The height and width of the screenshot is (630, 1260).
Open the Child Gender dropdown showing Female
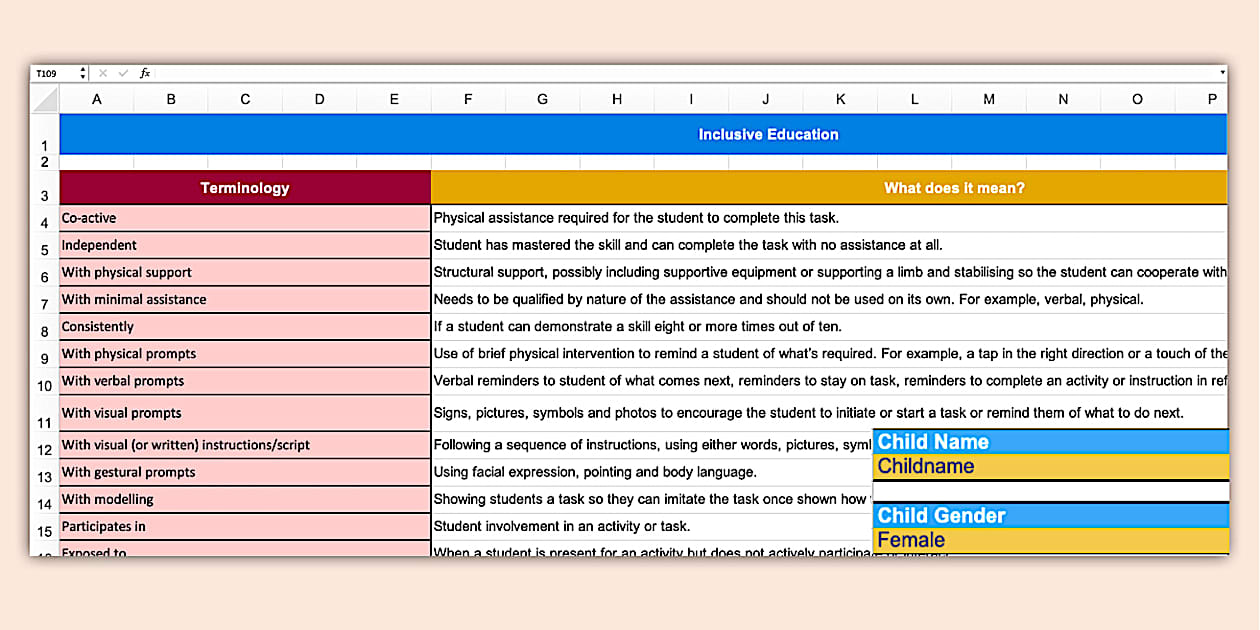coord(1050,539)
